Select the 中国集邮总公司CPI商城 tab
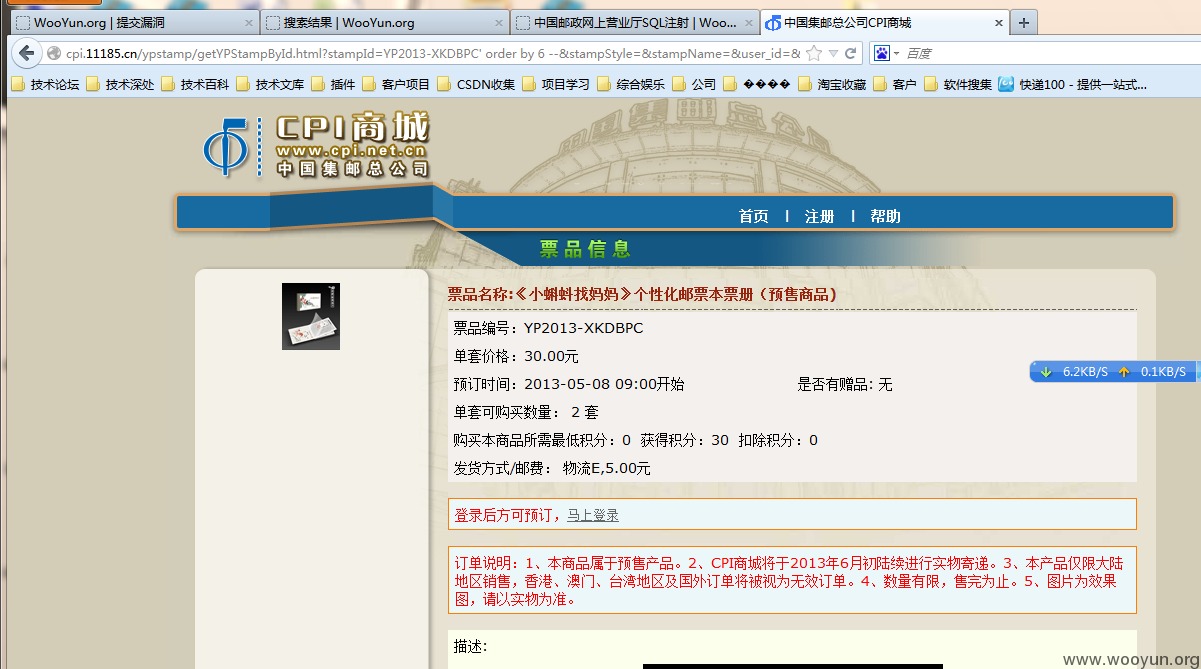Screen dimensions: 1201x669 point(884,22)
